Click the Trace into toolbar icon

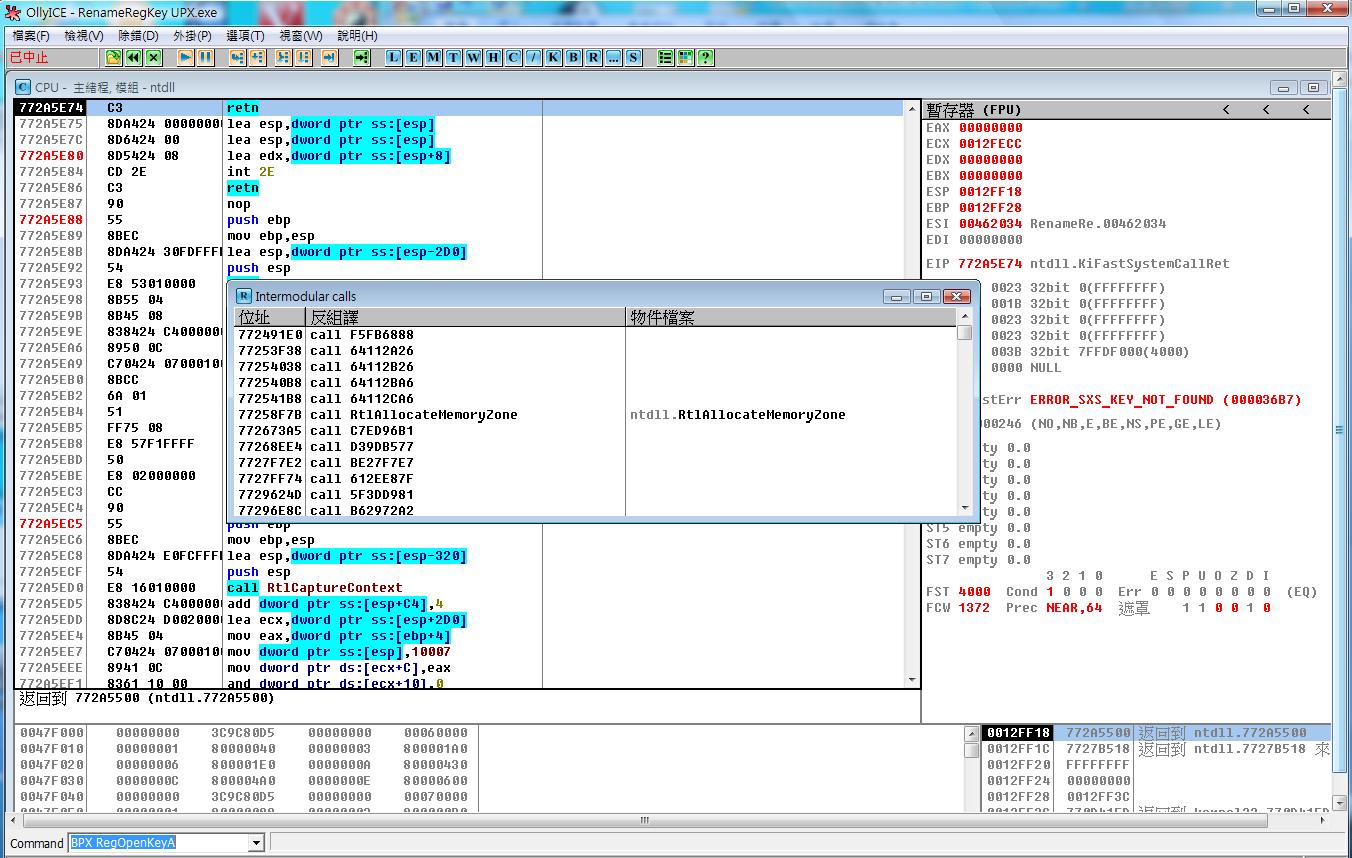[283, 58]
